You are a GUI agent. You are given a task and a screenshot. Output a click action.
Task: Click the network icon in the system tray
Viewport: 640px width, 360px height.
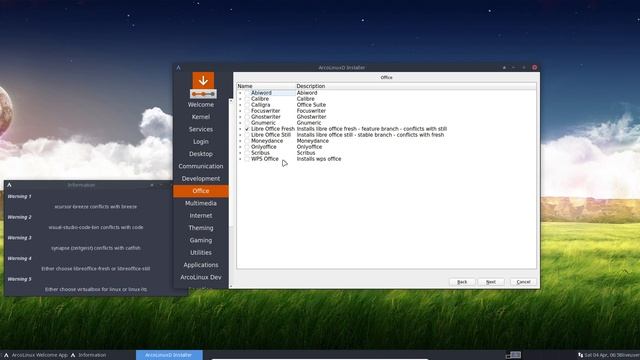580,355
